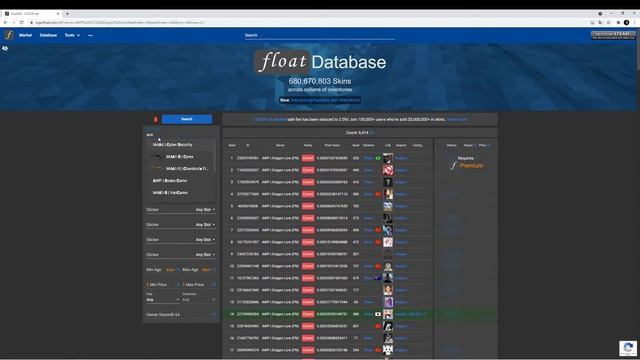
Task: Open the Database menu item
Action: click(x=48, y=35)
